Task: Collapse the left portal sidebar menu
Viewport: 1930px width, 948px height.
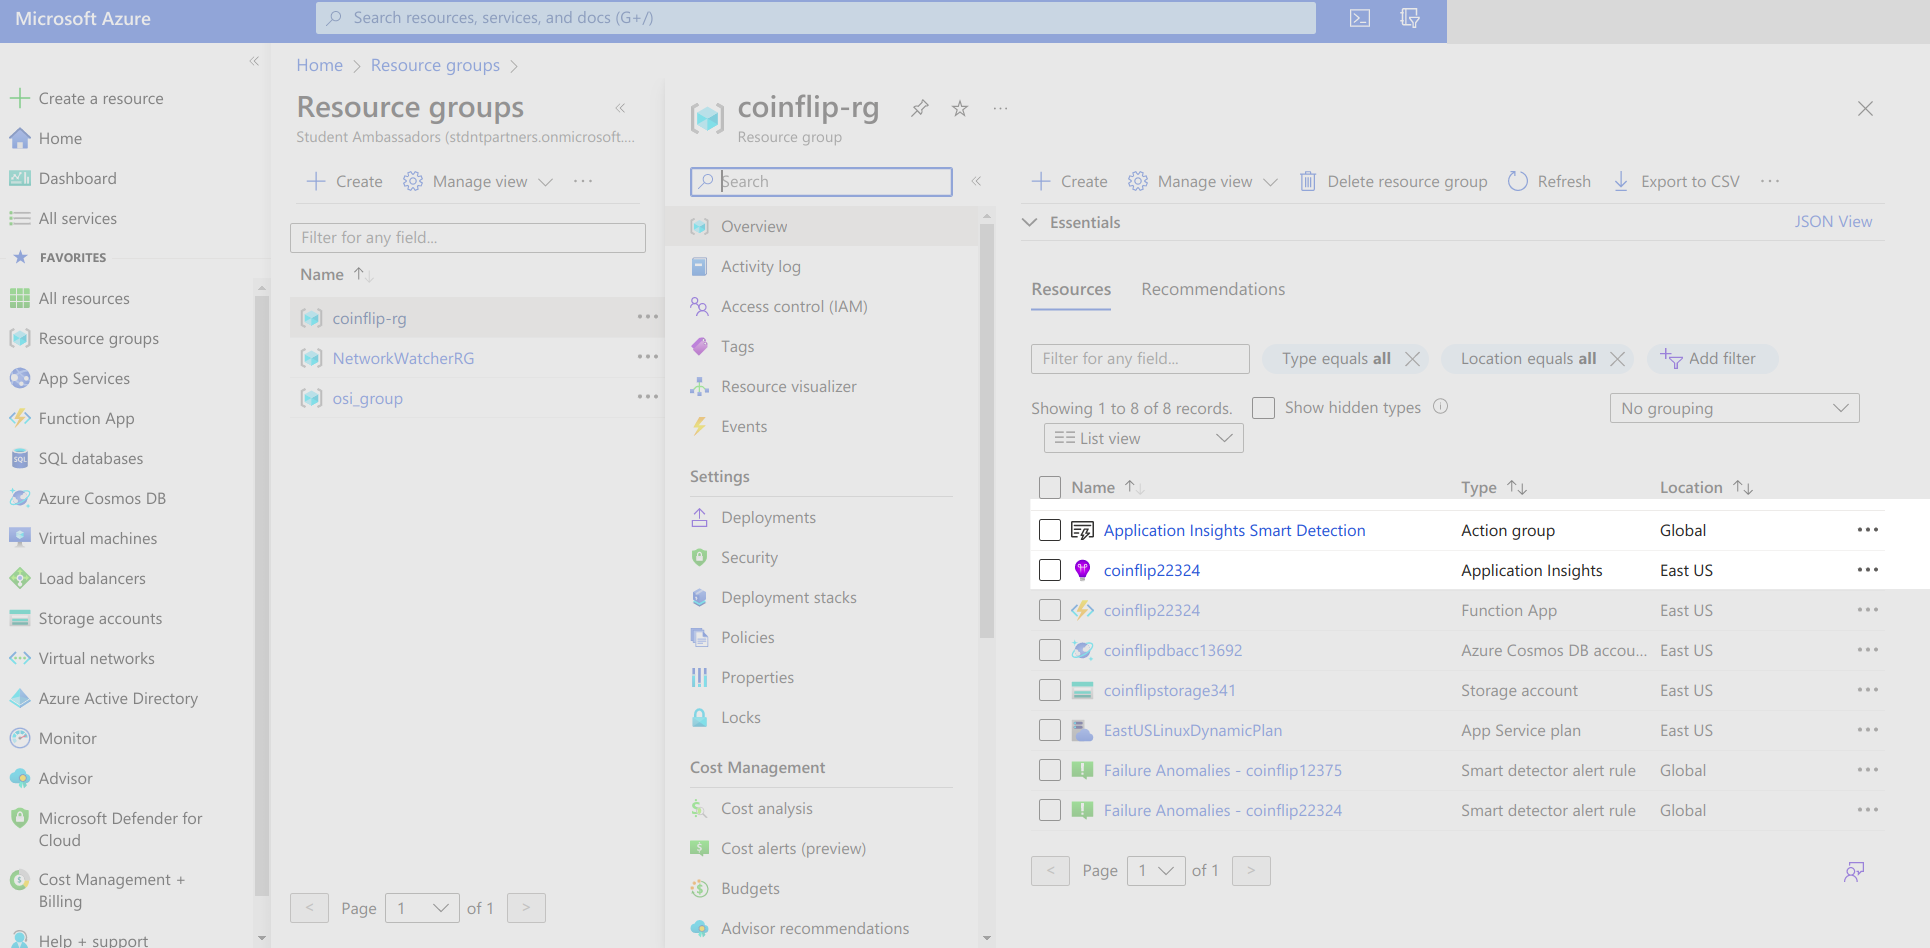Action: (x=254, y=61)
